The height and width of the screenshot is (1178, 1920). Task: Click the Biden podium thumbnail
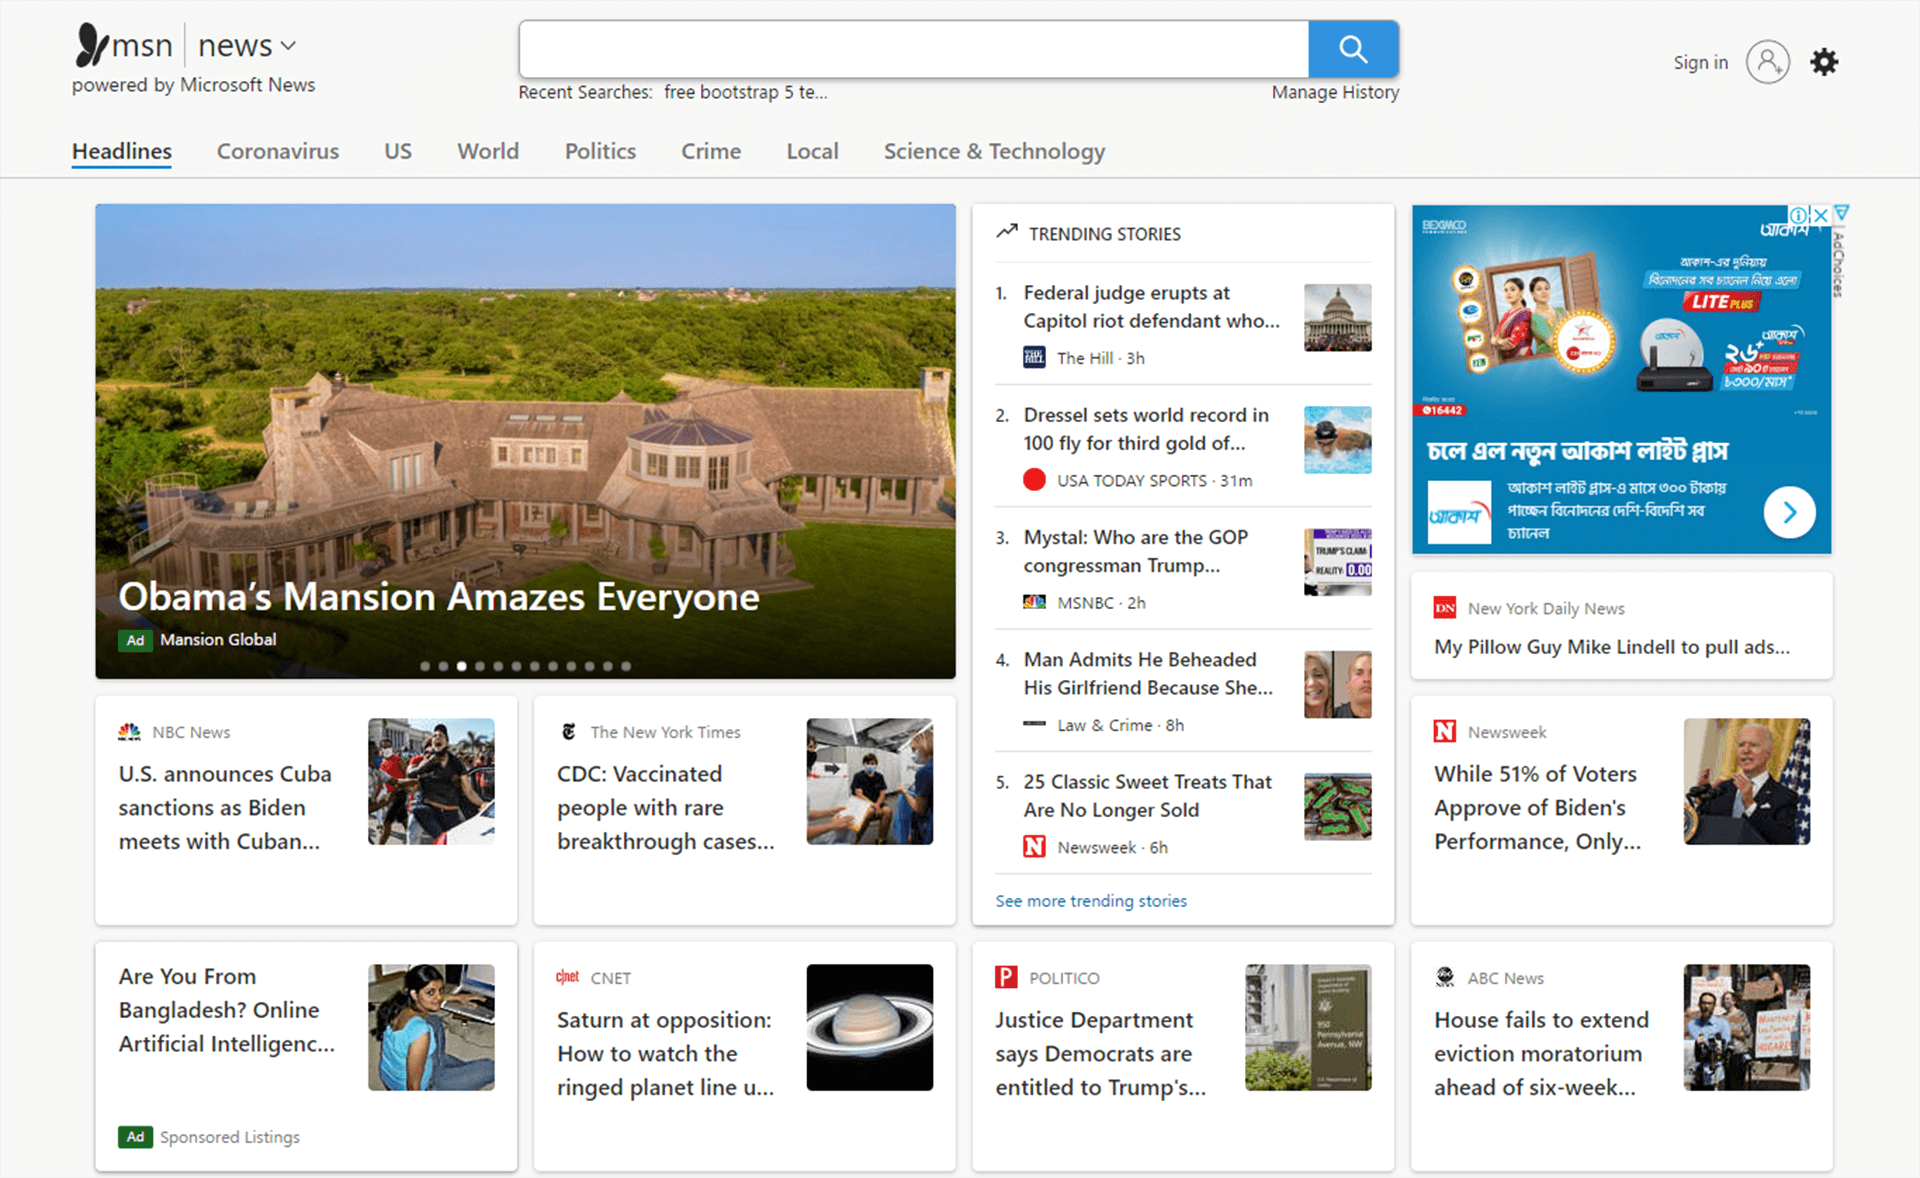[1747, 781]
